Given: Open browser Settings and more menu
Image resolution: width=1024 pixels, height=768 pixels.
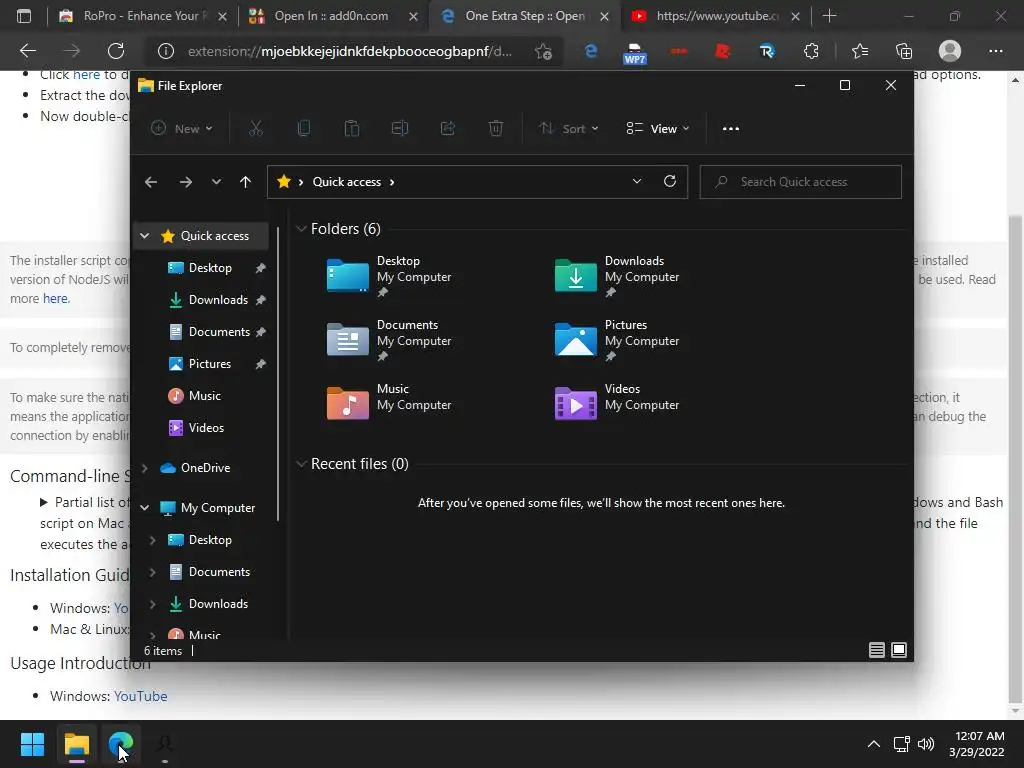Looking at the screenshot, I should pyautogui.click(x=995, y=51).
